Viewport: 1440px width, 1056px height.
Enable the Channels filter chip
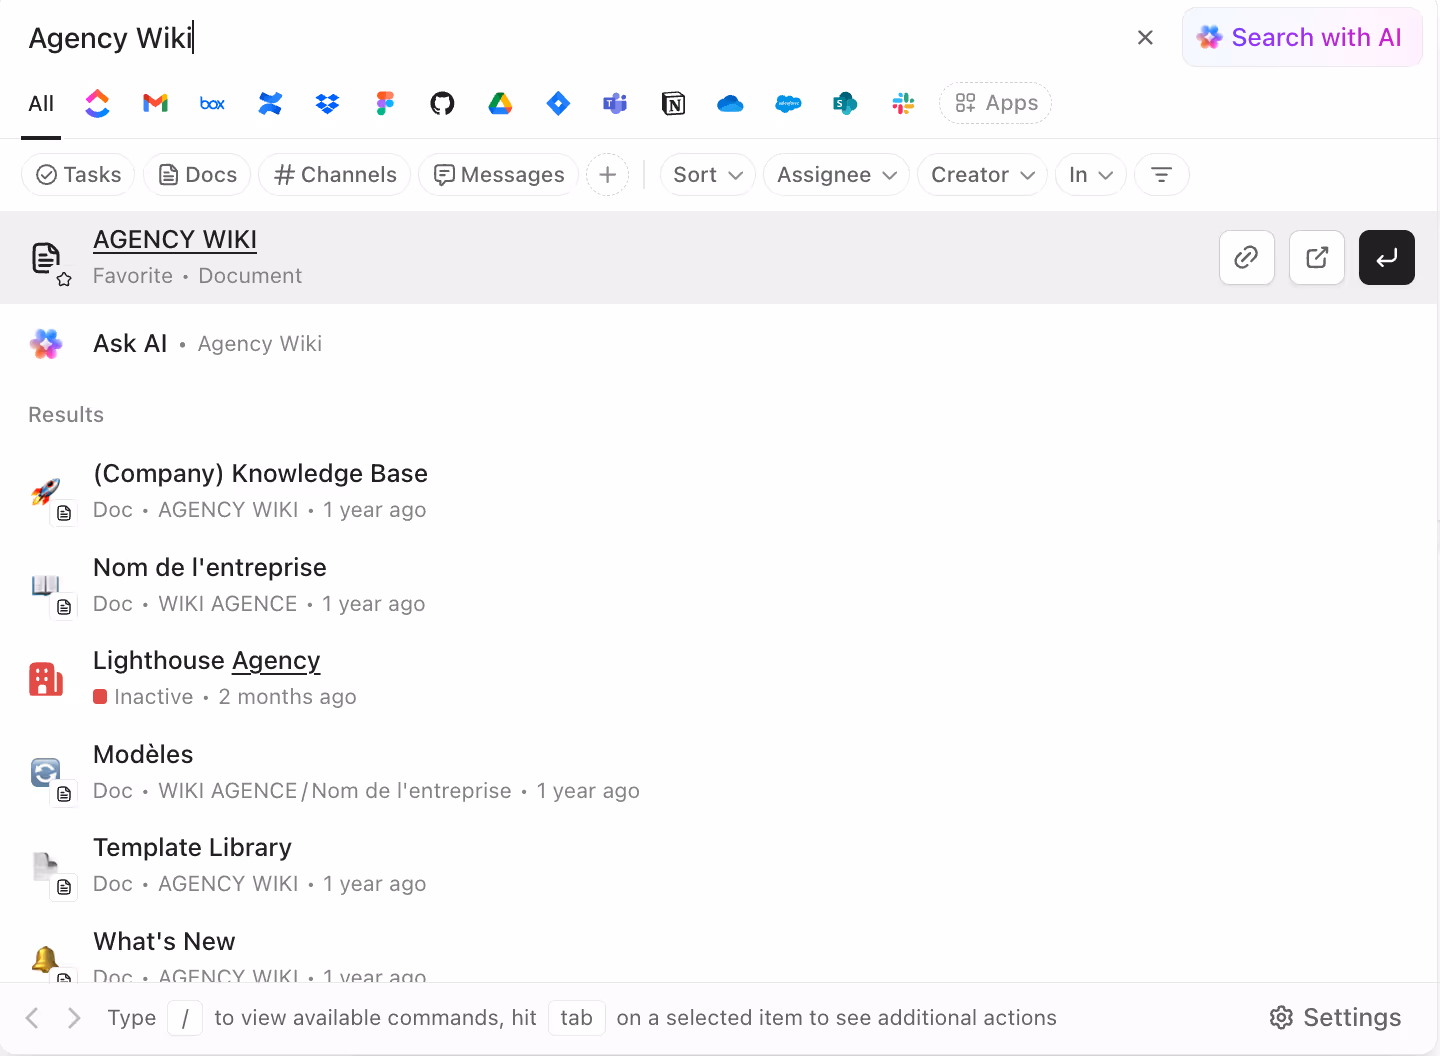(x=335, y=175)
